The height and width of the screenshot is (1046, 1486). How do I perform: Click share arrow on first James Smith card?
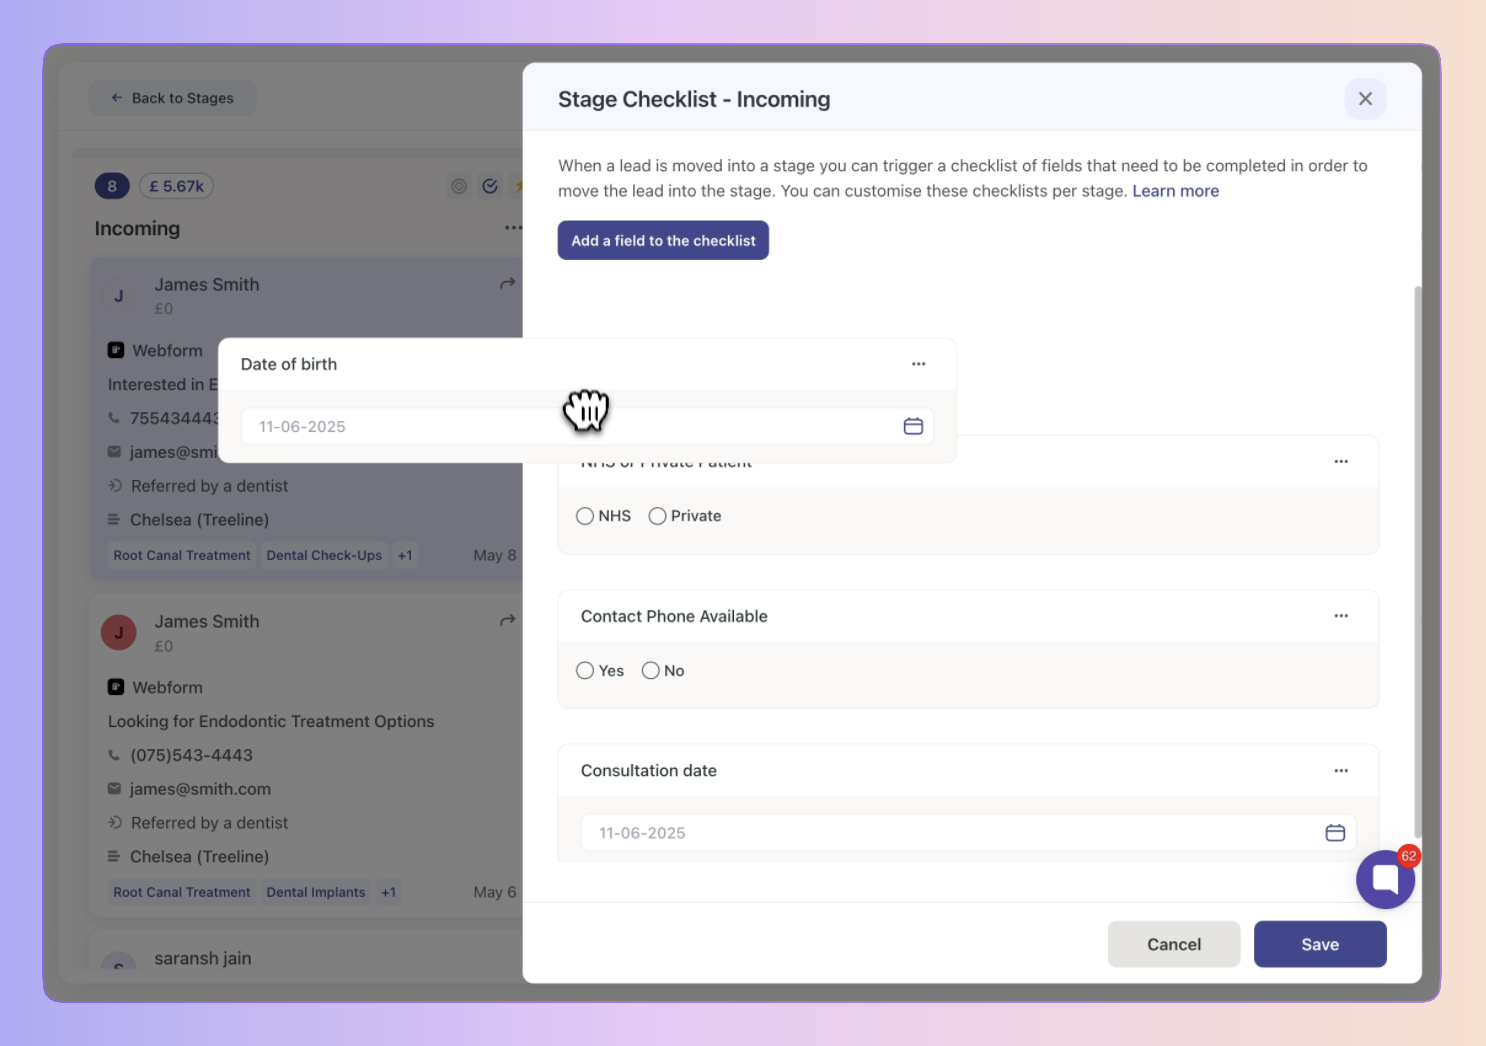pyautogui.click(x=508, y=284)
